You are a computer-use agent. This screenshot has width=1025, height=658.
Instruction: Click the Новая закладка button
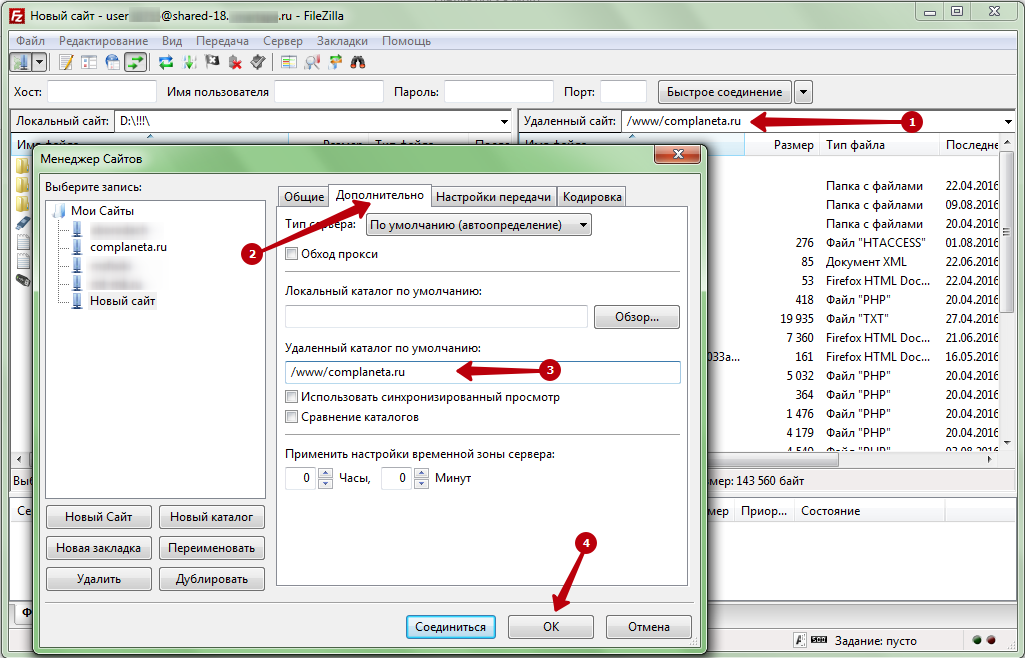tap(99, 548)
